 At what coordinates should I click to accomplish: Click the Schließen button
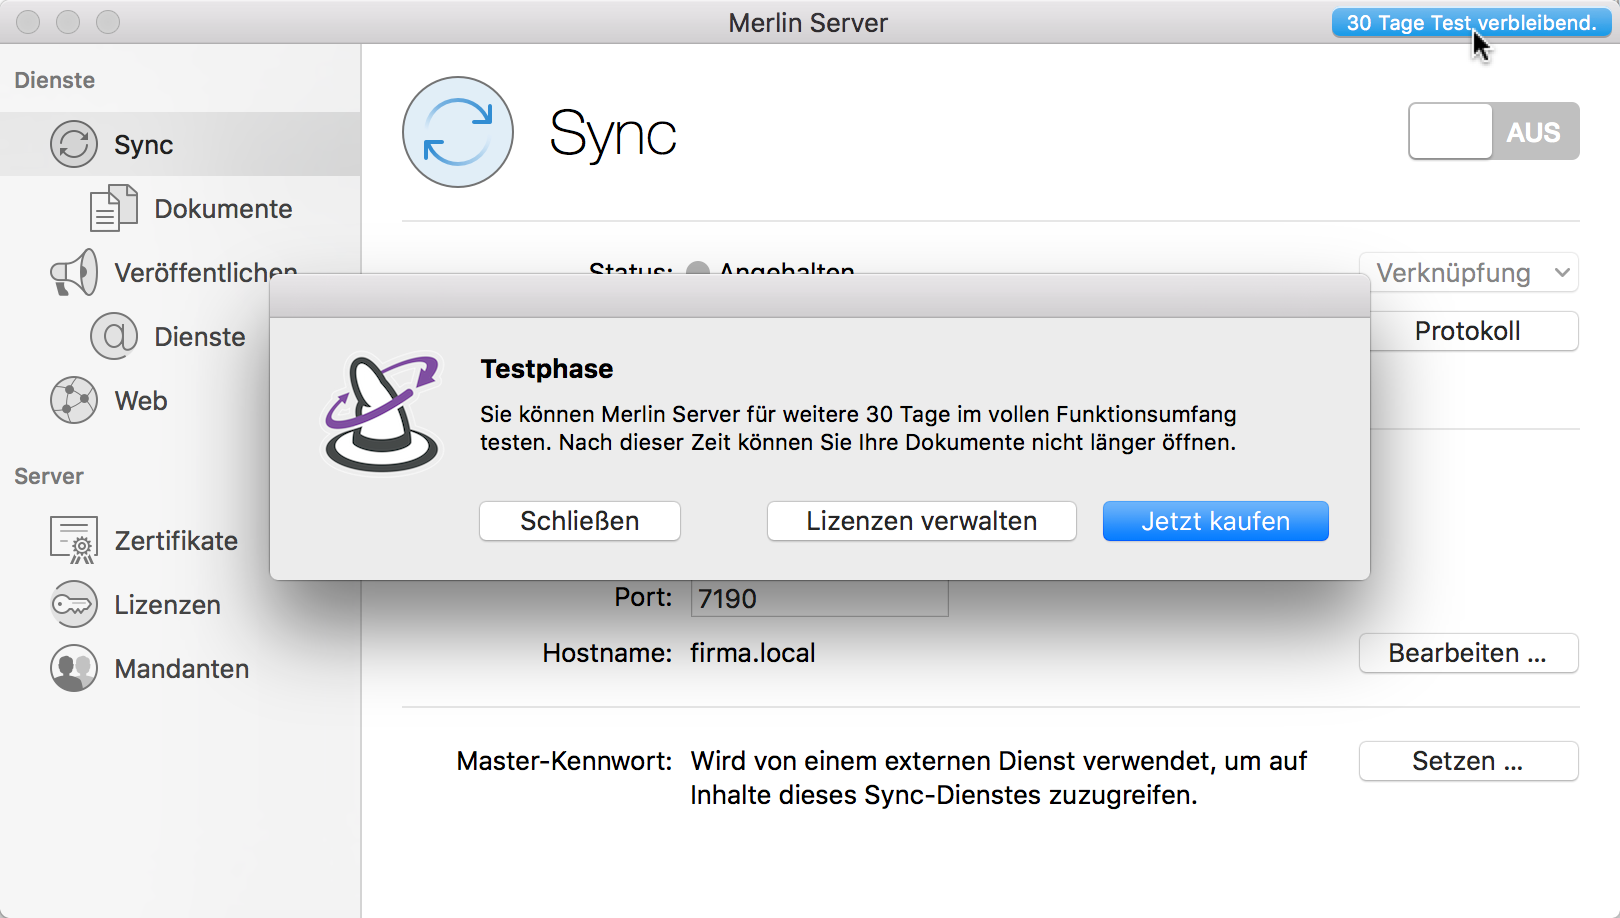[x=580, y=521]
